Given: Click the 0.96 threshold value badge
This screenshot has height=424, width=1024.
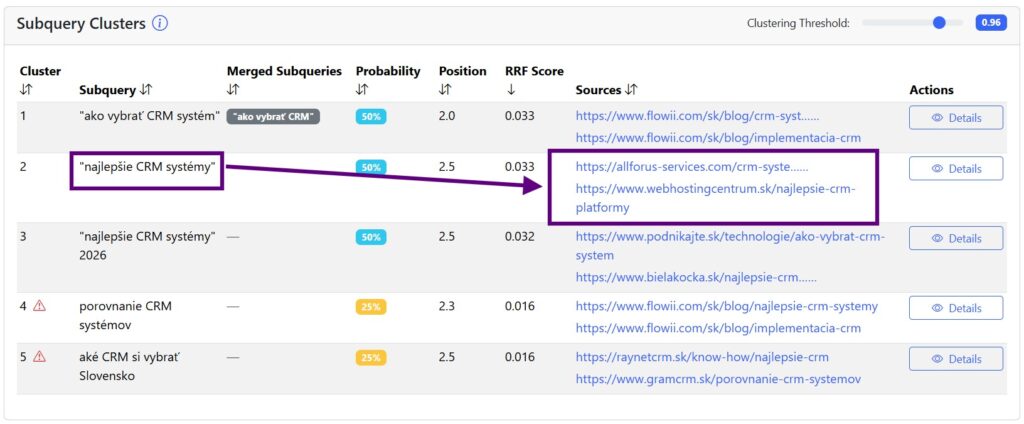Looking at the screenshot, I should pyautogui.click(x=991, y=23).
